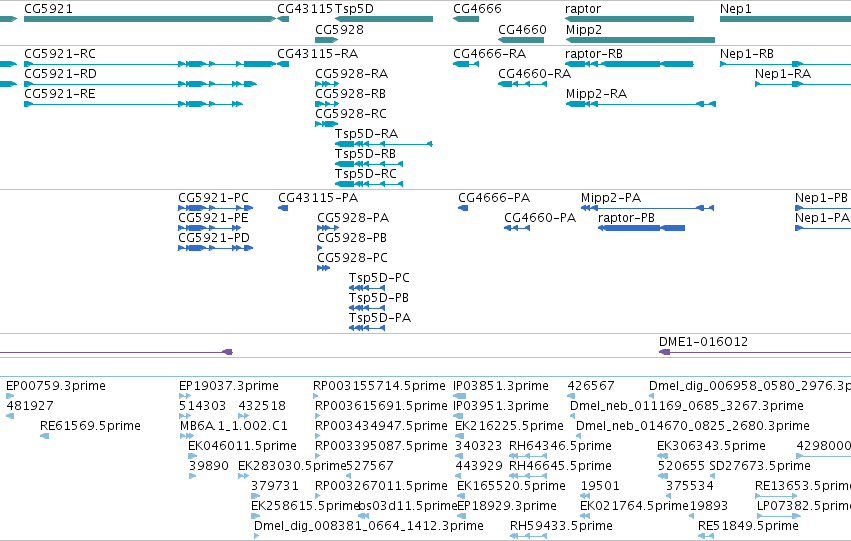Click the CG5928 gene label

pos(339,29)
